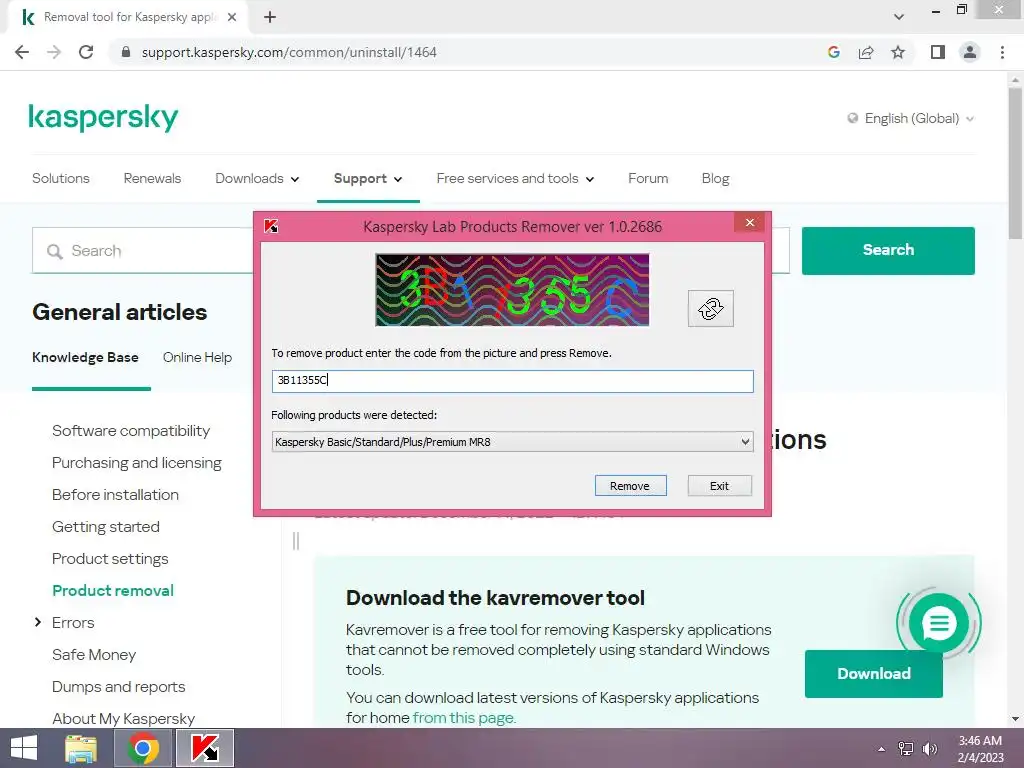Click the volume speaker tray icon
The width and height of the screenshot is (1024, 768).
[x=930, y=749]
